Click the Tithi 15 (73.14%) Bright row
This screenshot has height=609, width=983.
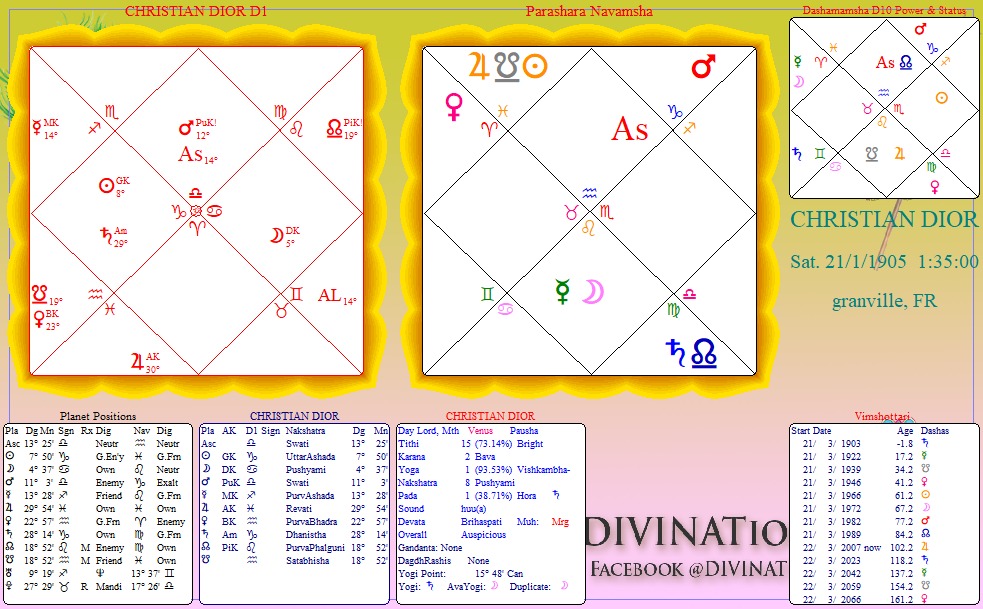point(471,443)
